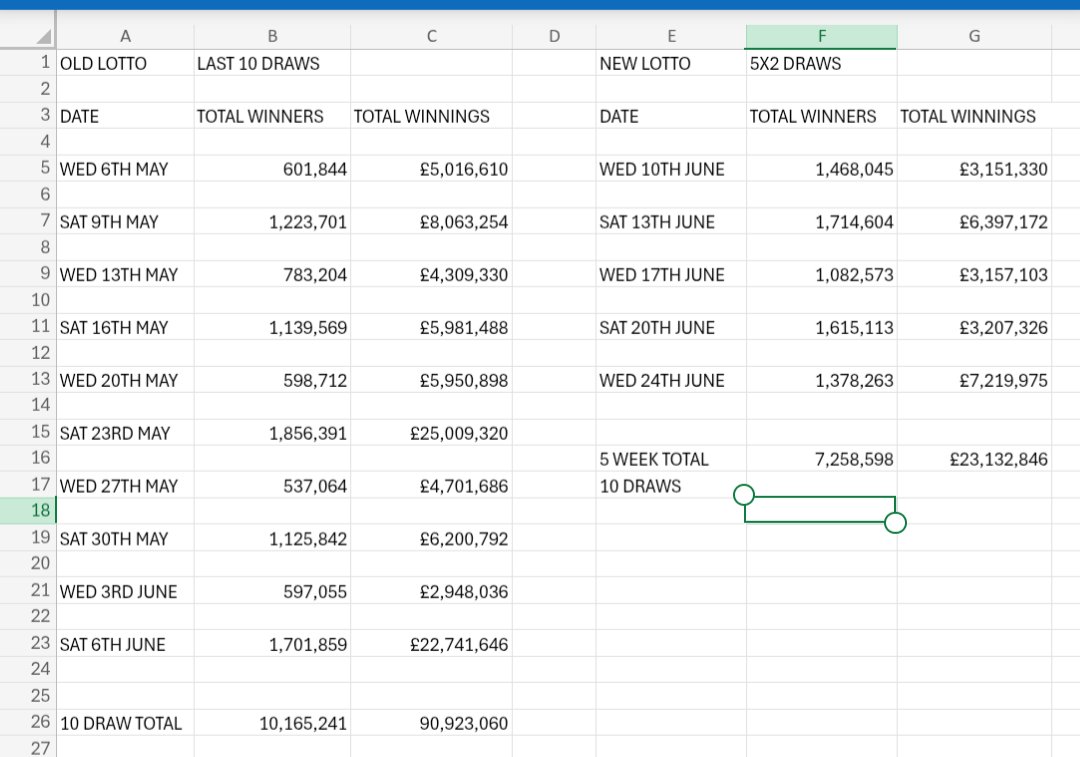This screenshot has width=1080, height=757.
Task: Select cell 'SAT 16TH MAY'
Action: (x=125, y=328)
